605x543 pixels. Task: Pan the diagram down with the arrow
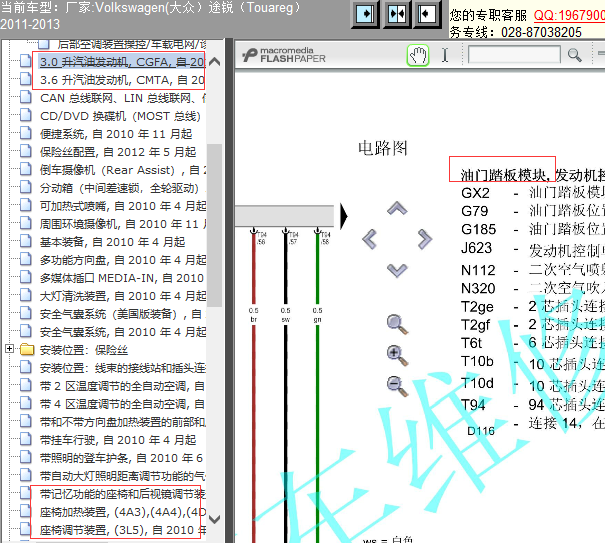pyautogui.click(x=397, y=270)
